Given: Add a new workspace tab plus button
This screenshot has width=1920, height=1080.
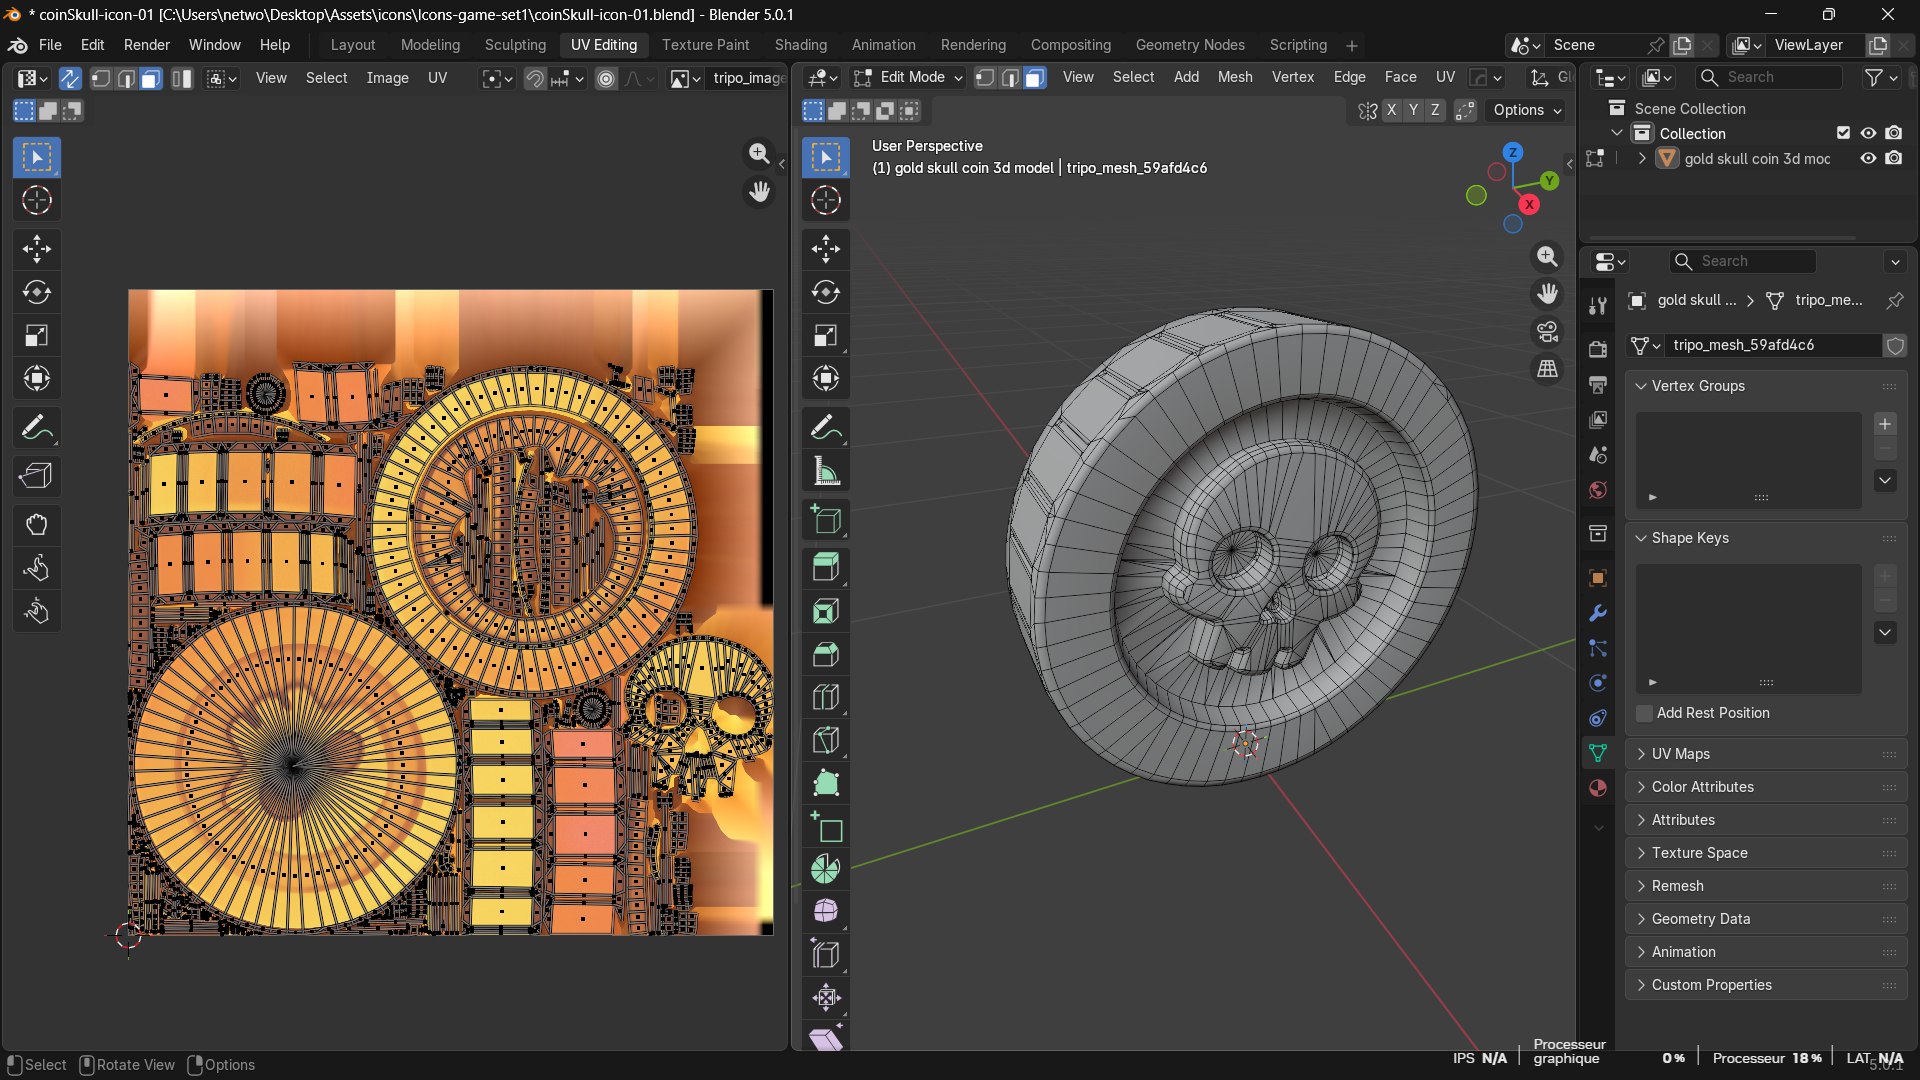Looking at the screenshot, I should pyautogui.click(x=1352, y=45).
